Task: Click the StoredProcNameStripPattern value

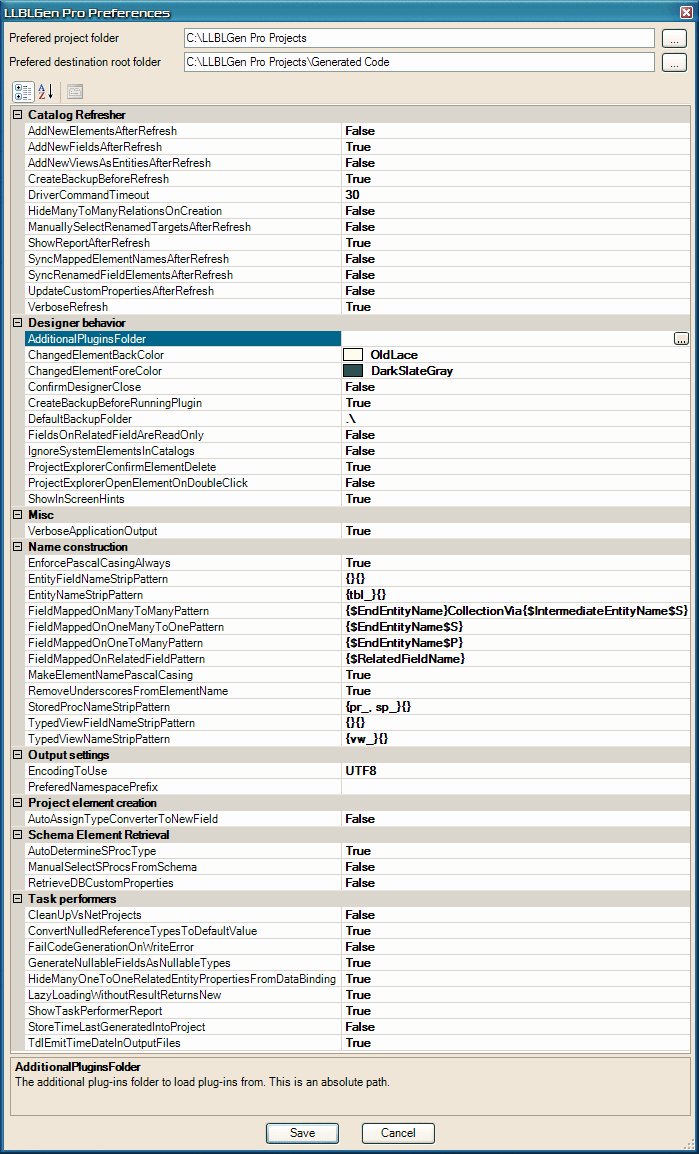Action: [378, 707]
